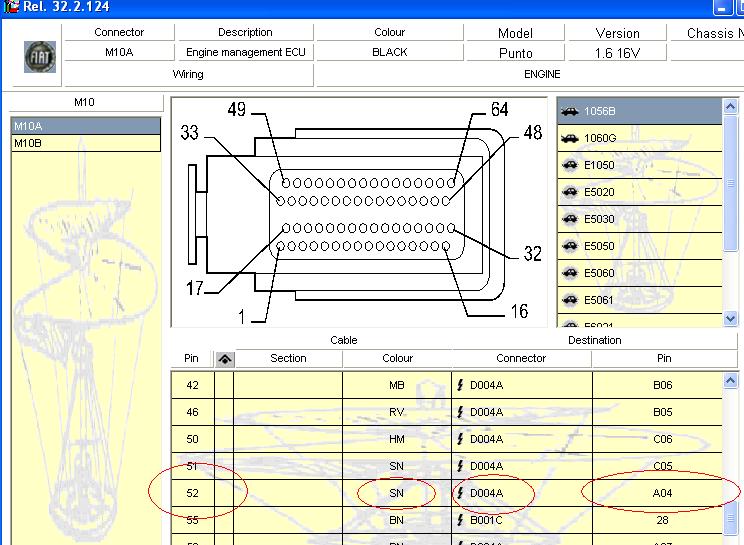
Task: Click the car icon beside E1050
Action: click(x=569, y=166)
